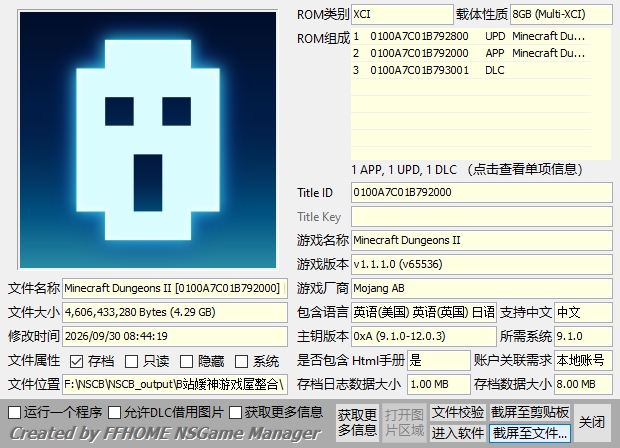Enable the 运行一个程序 checkbox

pyautogui.click(x=15, y=412)
